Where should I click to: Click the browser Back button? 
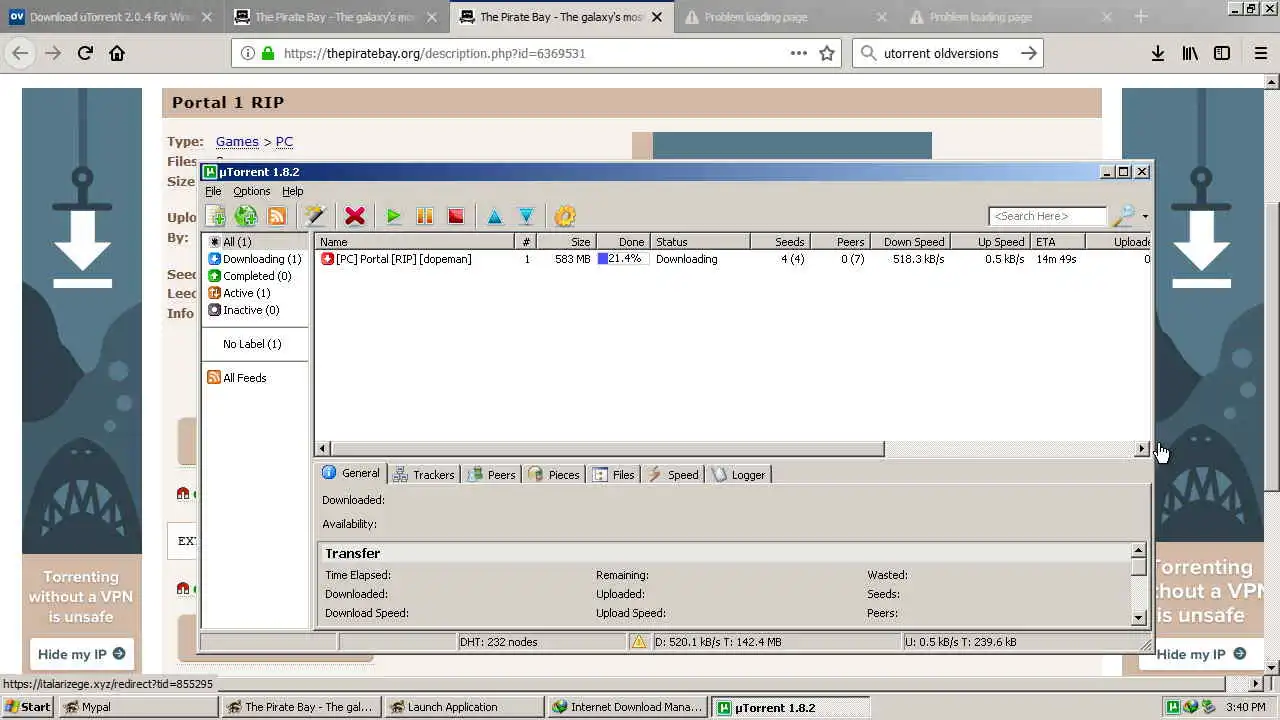21,53
